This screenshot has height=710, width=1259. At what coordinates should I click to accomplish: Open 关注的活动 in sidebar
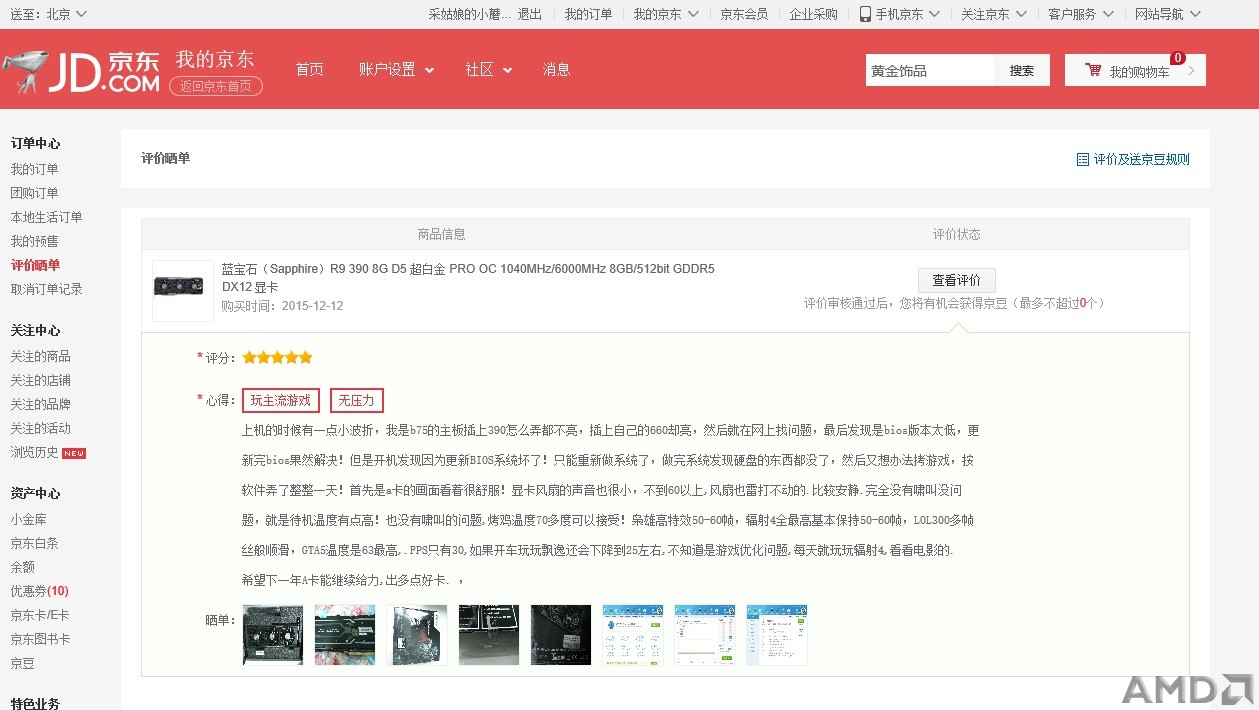(41, 428)
